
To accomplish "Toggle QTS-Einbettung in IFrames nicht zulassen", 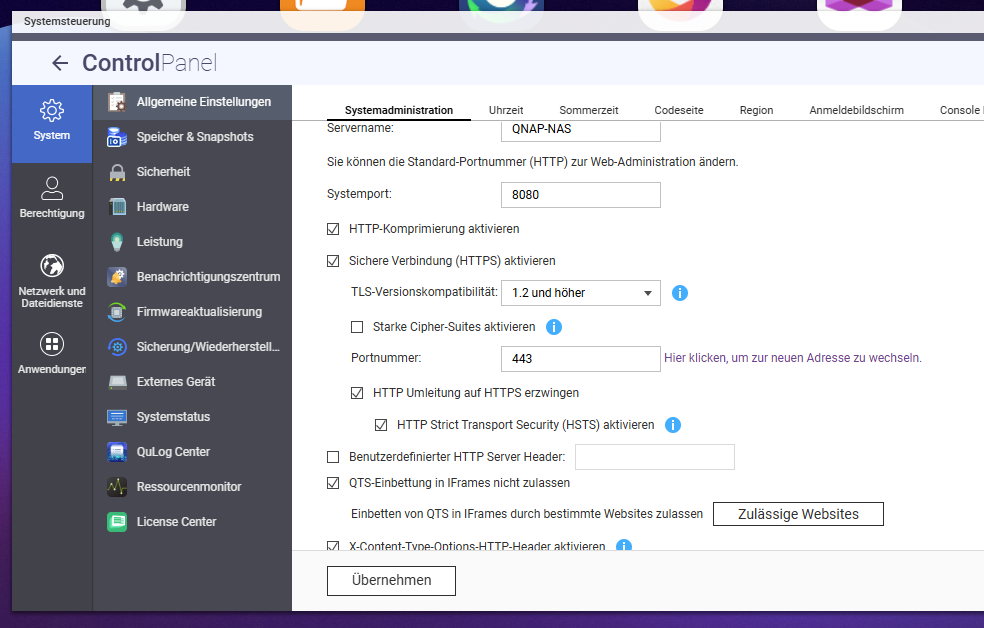I will pos(333,483).
